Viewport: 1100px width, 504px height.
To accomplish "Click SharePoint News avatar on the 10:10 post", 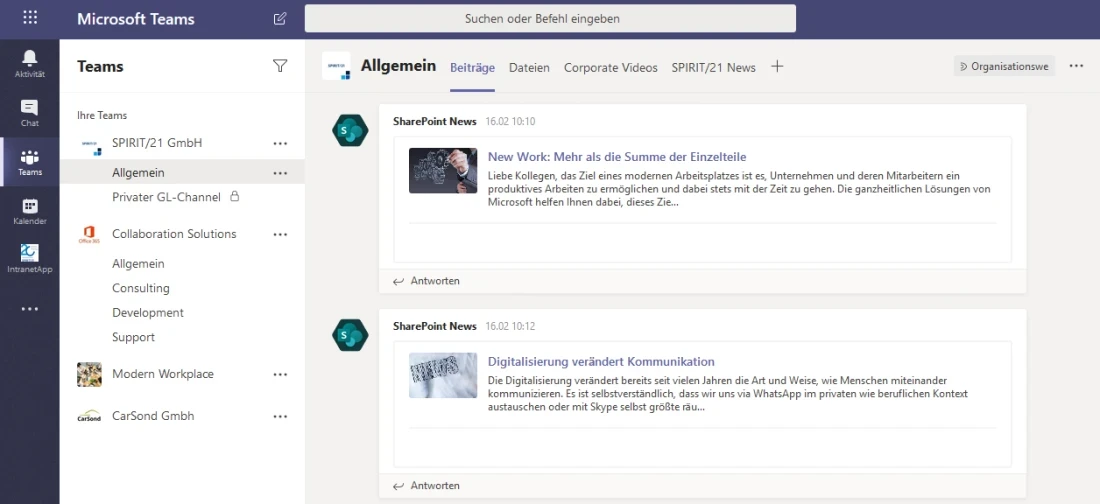I will (350, 130).
